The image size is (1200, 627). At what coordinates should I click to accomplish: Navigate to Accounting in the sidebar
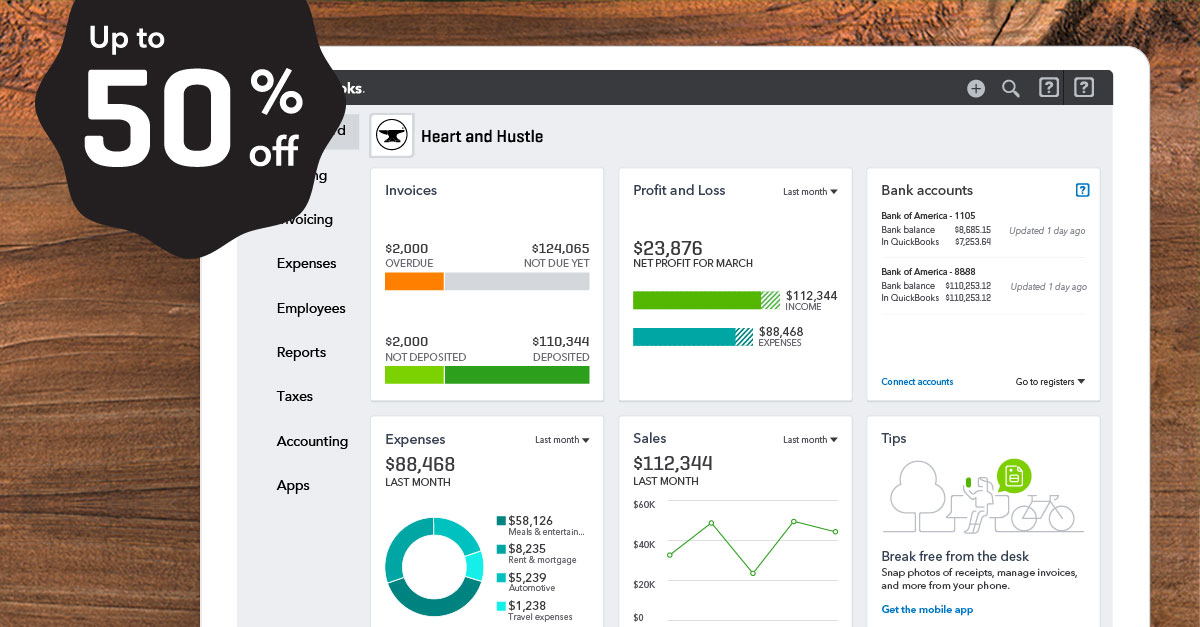313,441
